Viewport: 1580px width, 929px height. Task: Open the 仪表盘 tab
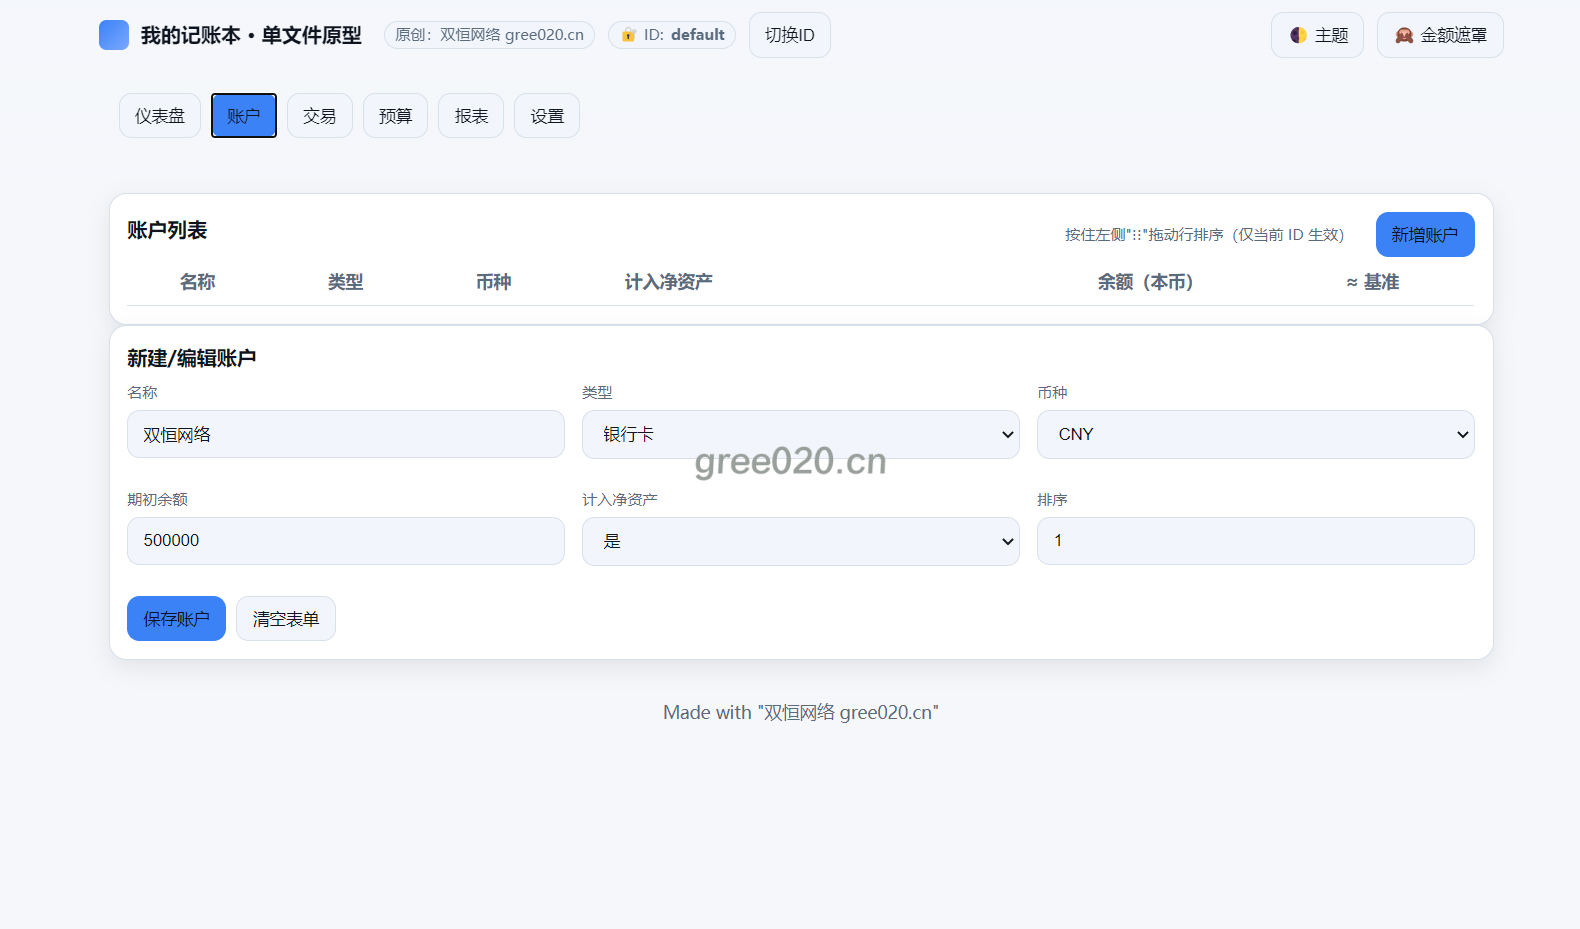160,116
